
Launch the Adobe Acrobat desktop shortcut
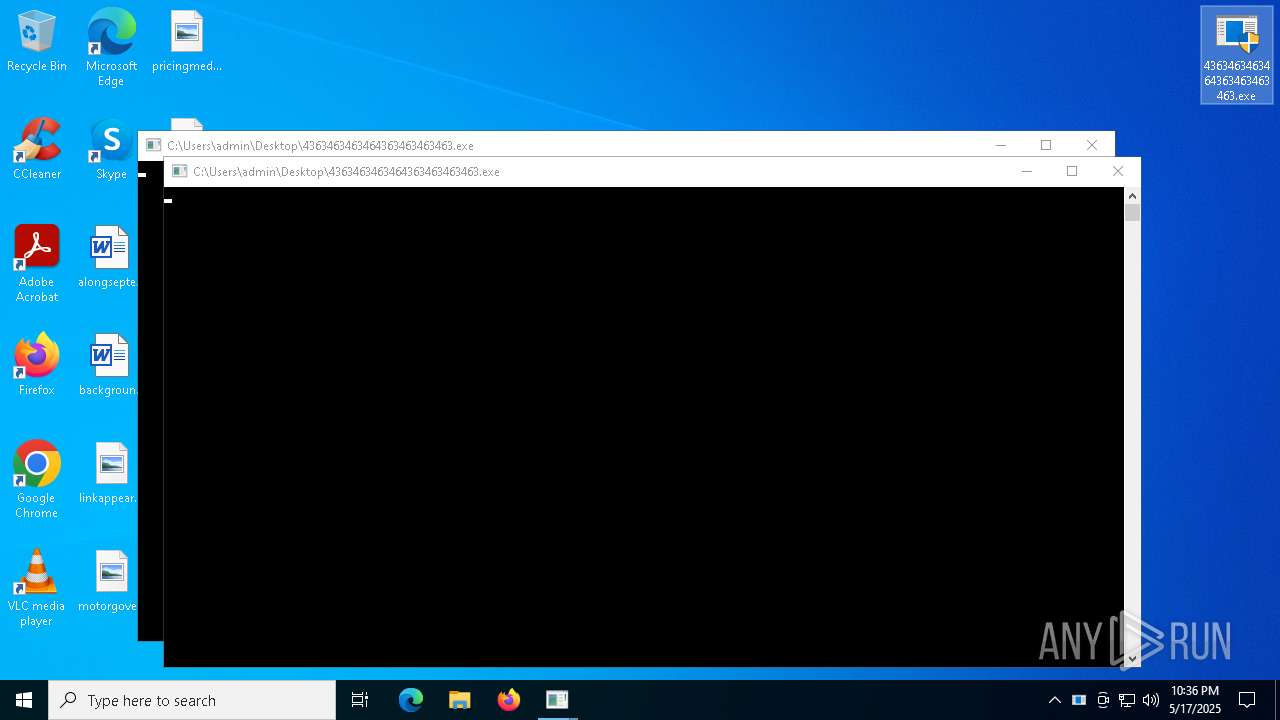coord(37,264)
